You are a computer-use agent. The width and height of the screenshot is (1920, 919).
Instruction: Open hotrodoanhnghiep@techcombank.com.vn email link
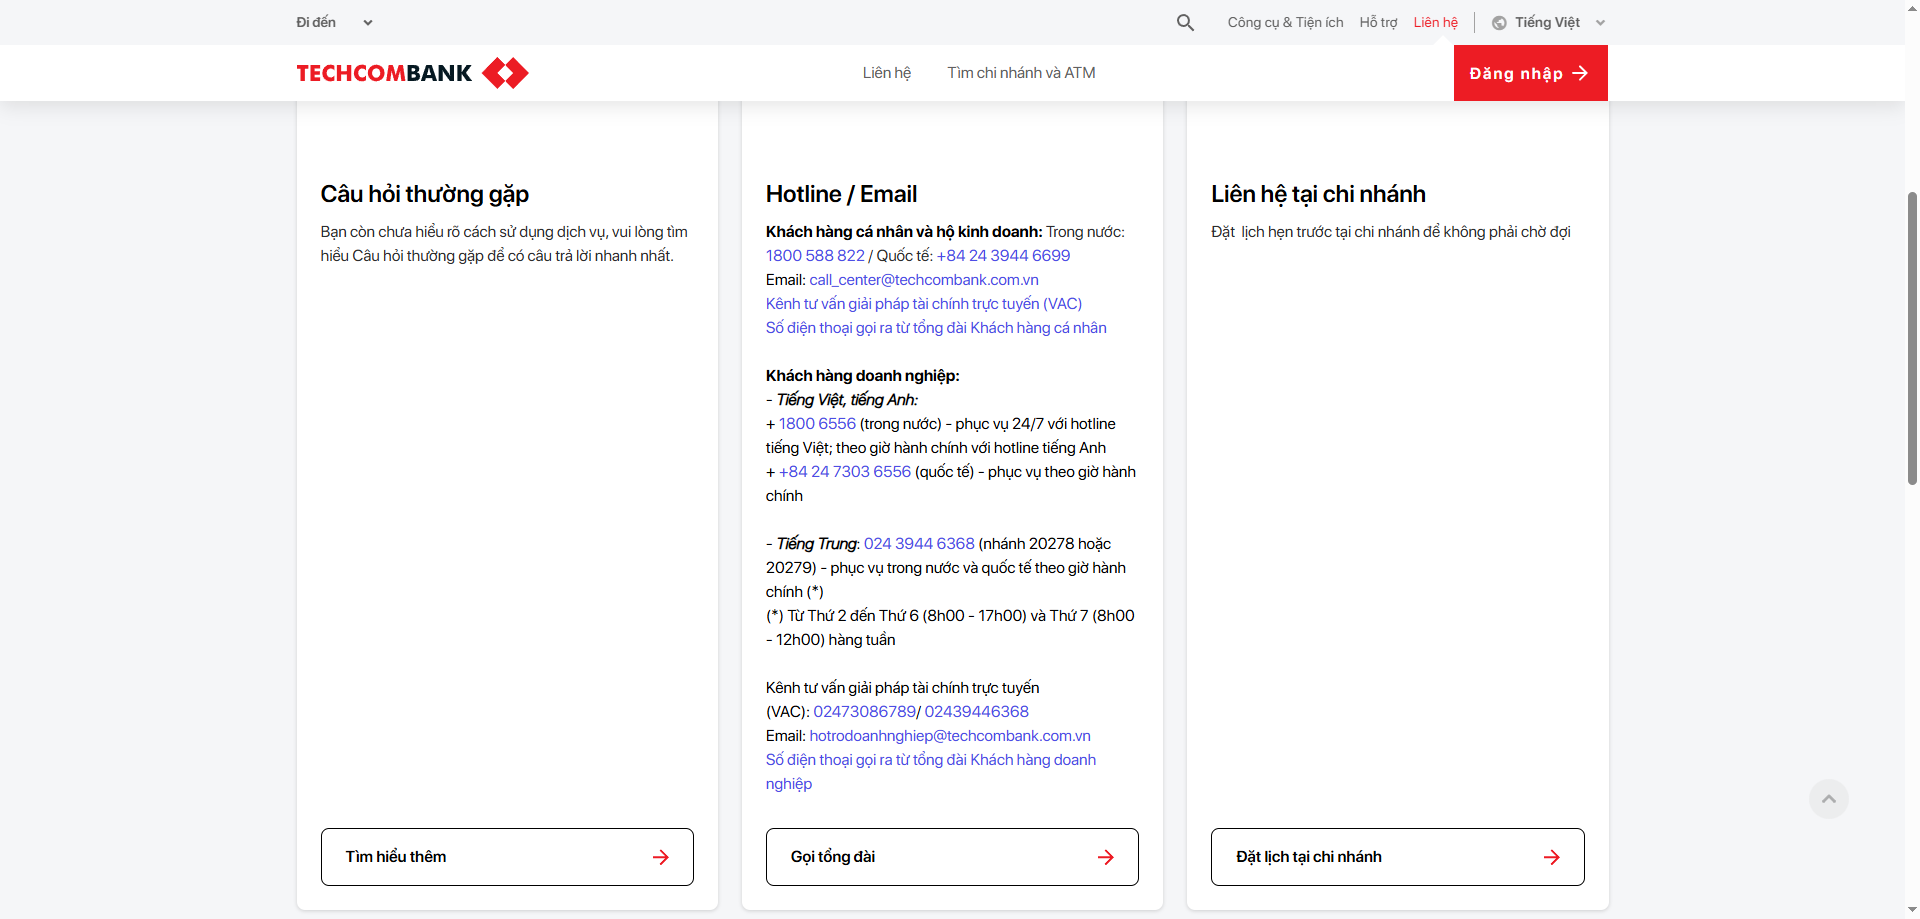[x=949, y=736]
